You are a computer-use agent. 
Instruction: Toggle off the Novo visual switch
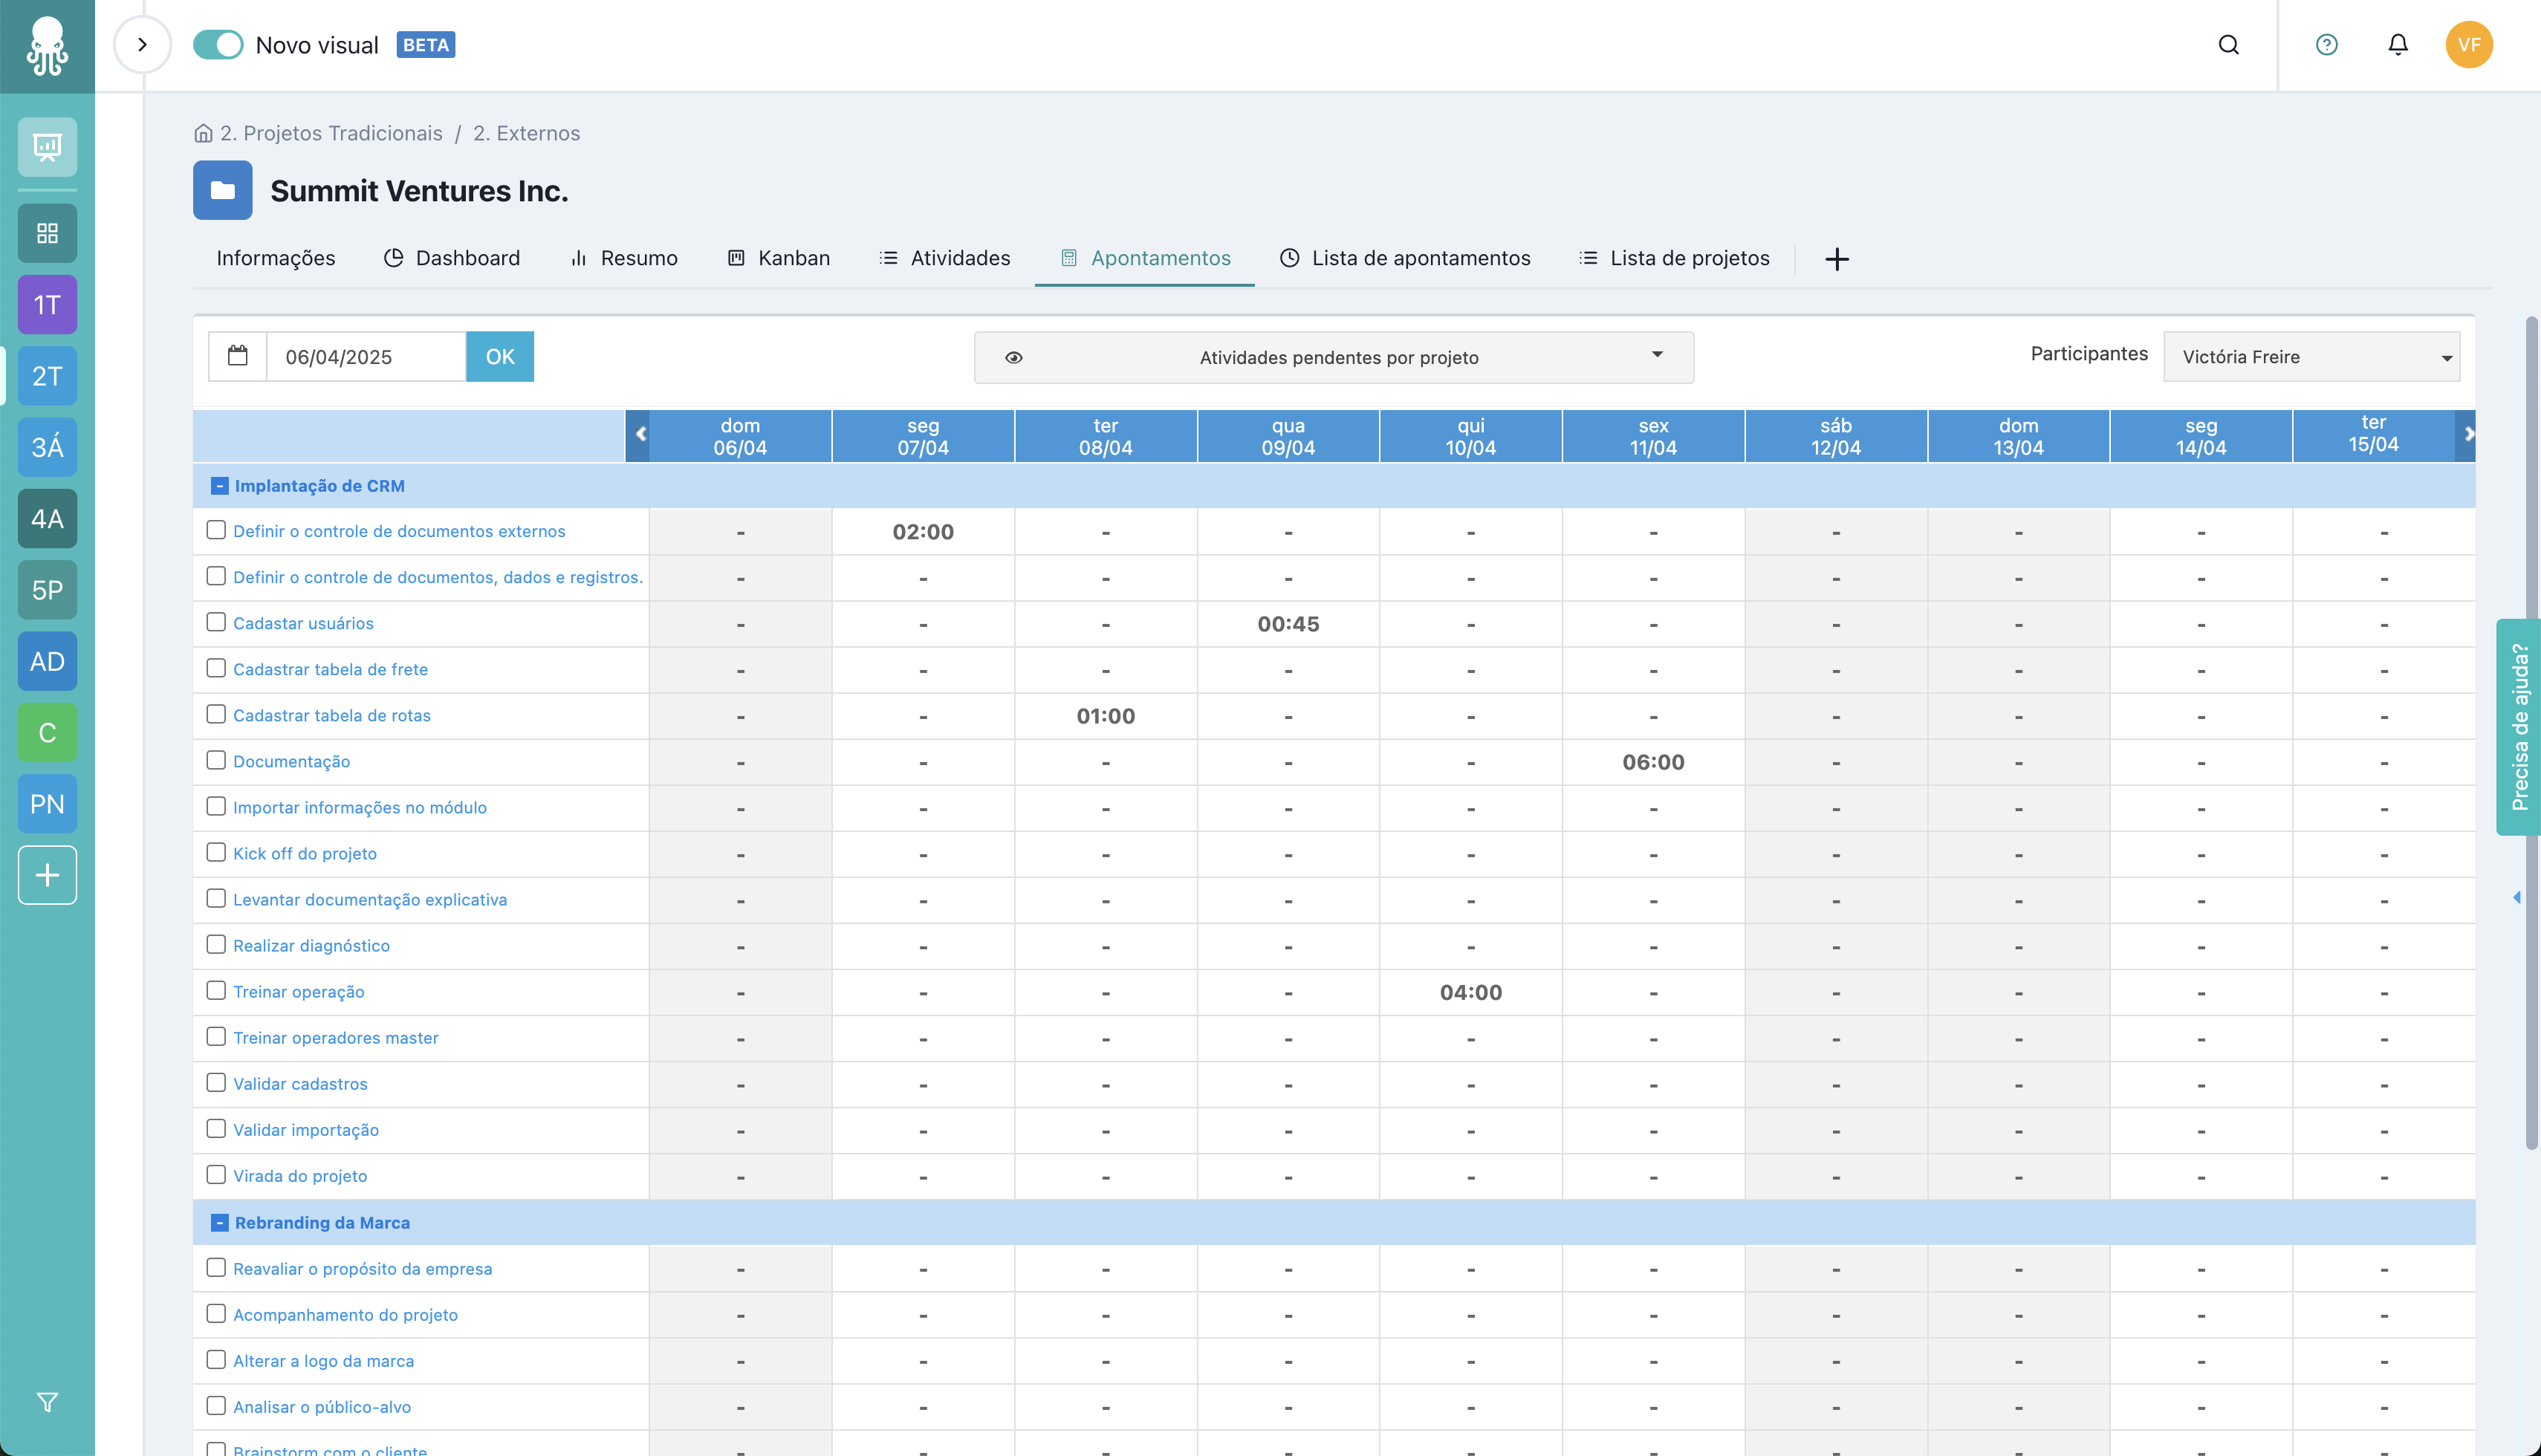coord(218,45)
